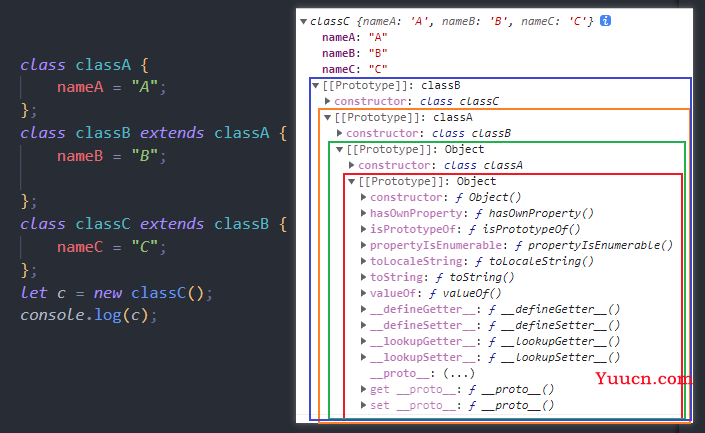
Task: Expand constructor: f Object() entry
Action: (x=364, y=197)
